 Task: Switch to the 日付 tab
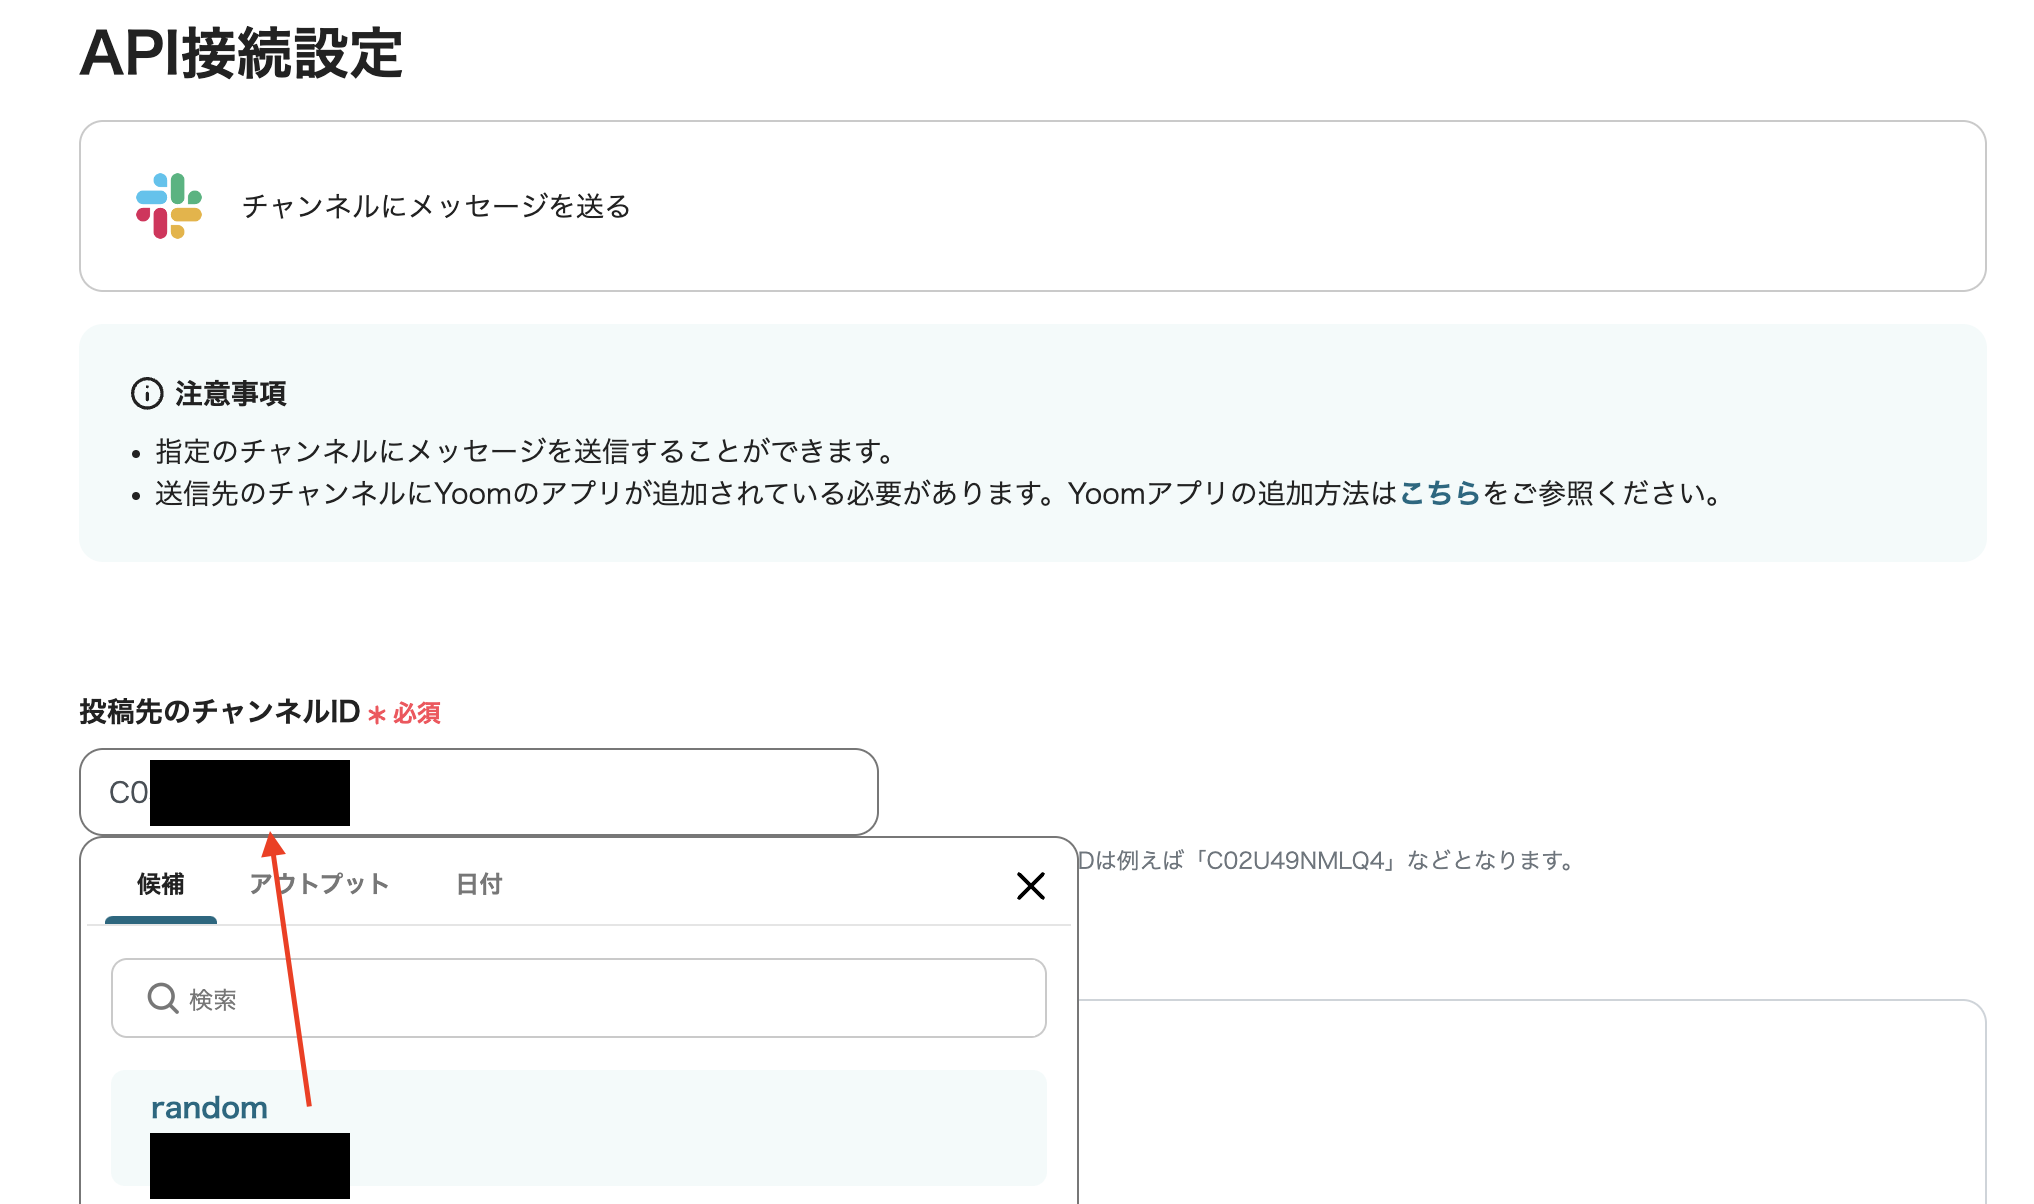click(479, 884)
